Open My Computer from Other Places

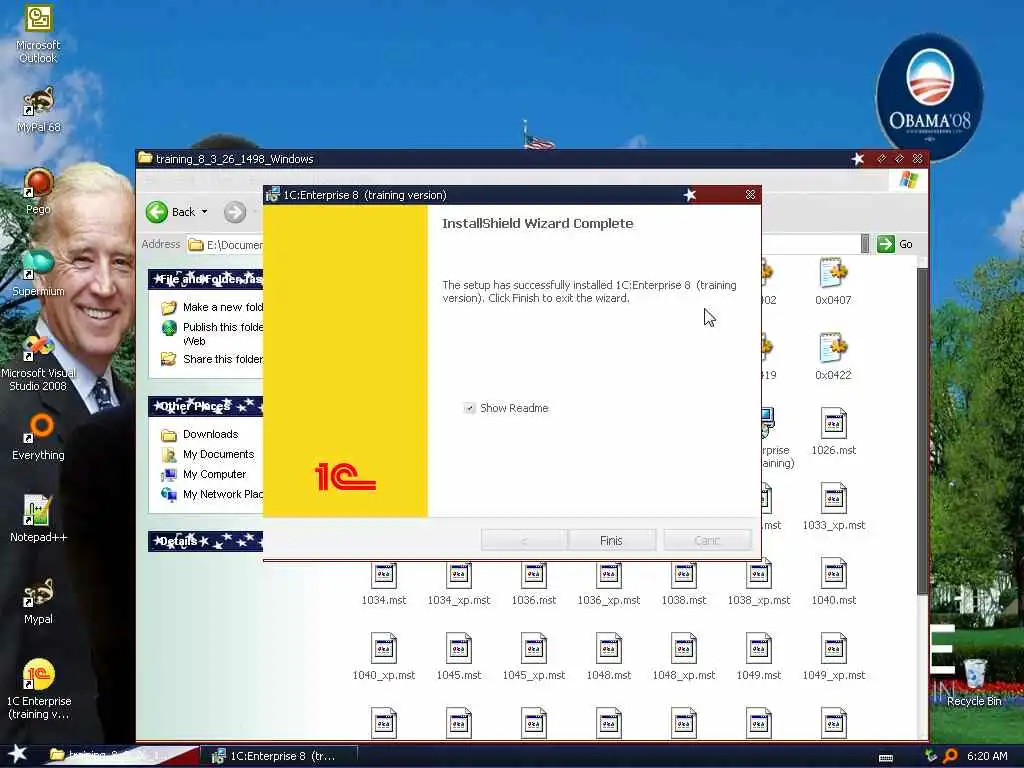(x=204, y=474)
